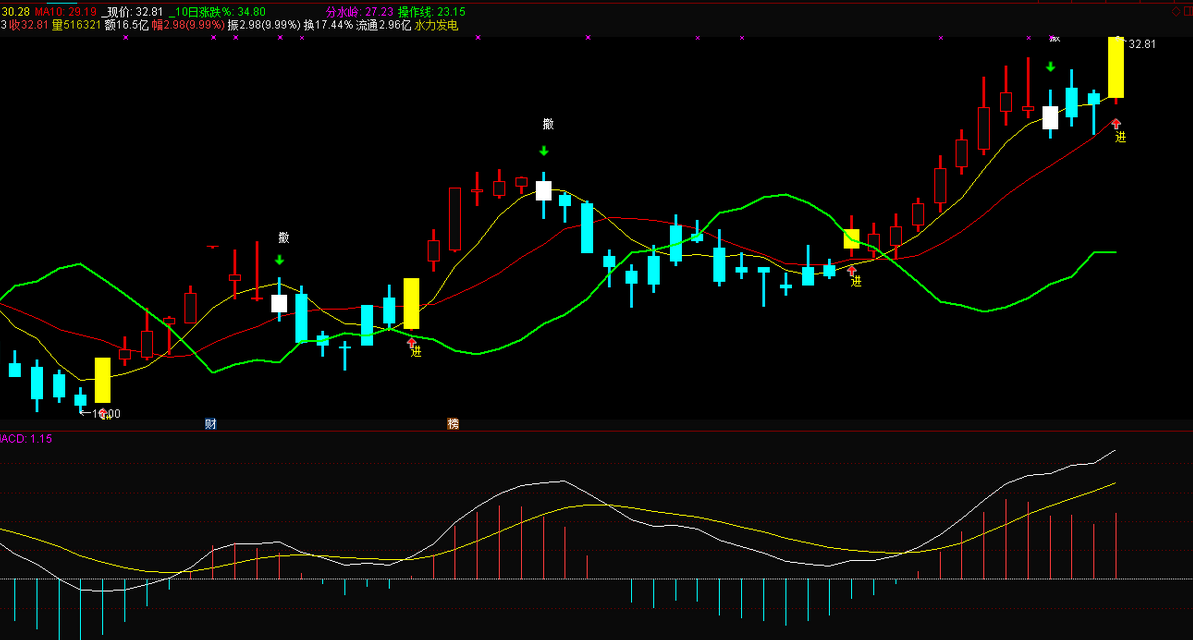Select the white candle under the middle 撤 label
The width and height of the screenshot is (1193, 640).
(x=543, y=190)
